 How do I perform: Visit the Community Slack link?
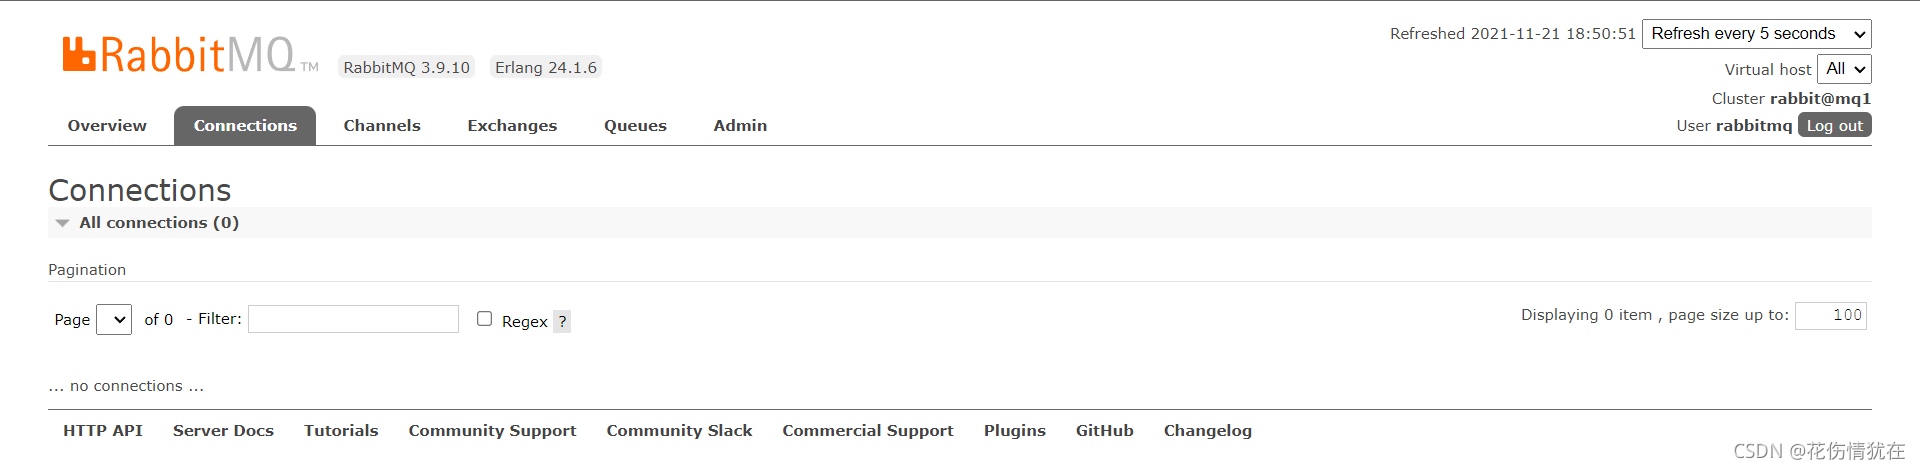pos(679,431)
